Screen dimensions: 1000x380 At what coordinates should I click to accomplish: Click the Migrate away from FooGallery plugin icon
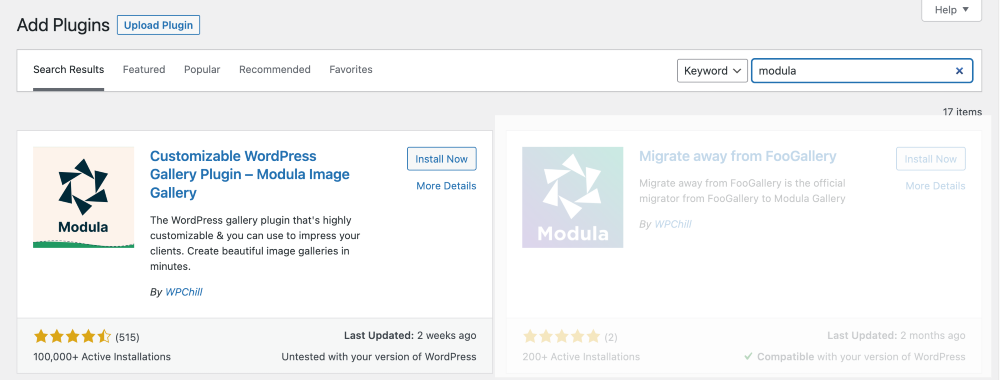pyautogui.click(x=573, y=198)
